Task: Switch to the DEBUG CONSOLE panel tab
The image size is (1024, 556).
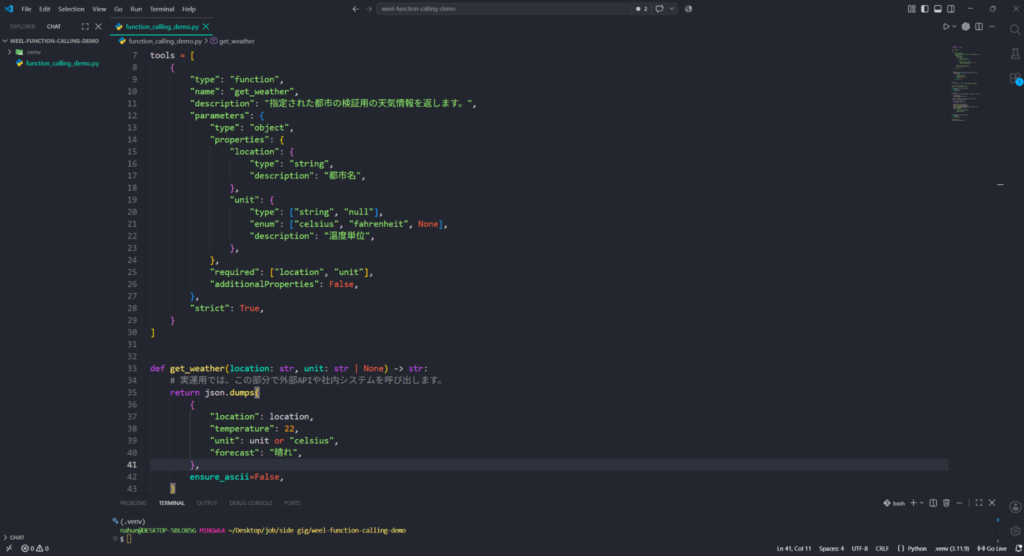Action: tap(250, 503)
